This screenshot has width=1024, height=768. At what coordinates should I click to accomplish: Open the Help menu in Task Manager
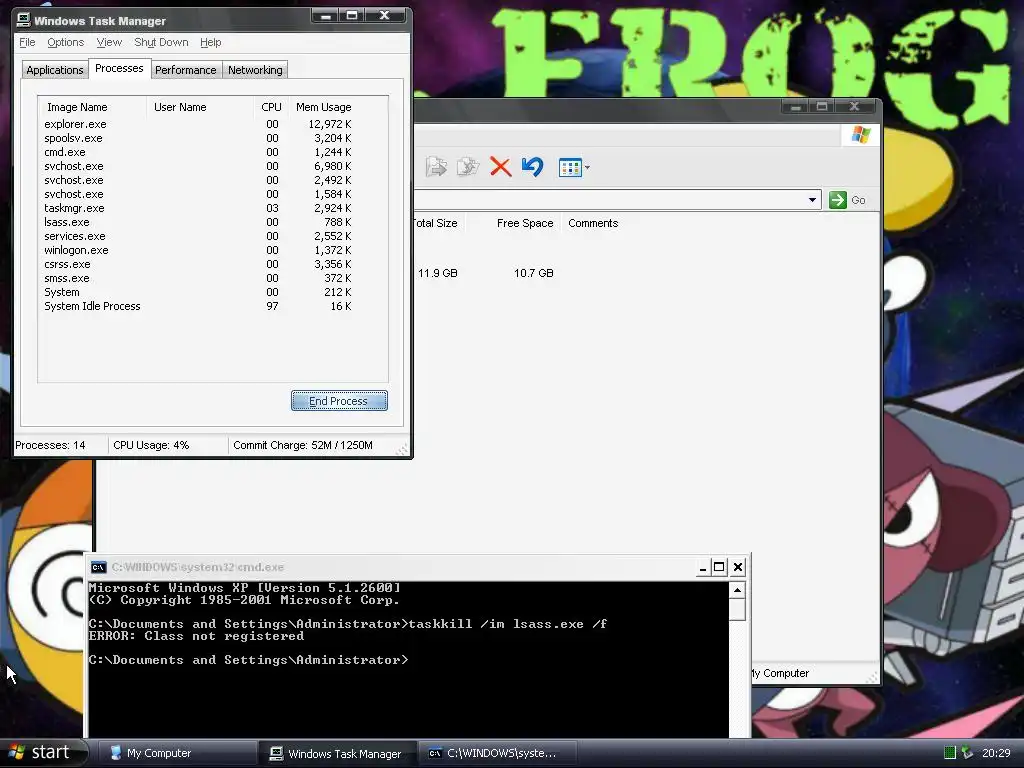pos(210,42)
